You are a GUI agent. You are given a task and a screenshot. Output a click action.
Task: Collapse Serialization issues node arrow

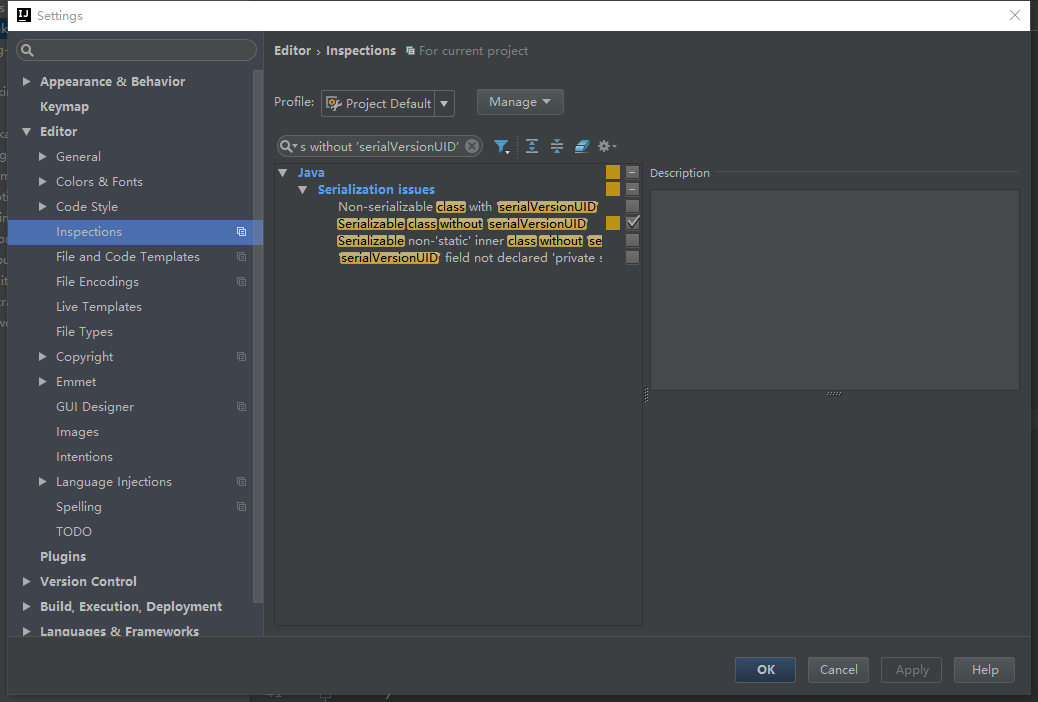point(303,190)
